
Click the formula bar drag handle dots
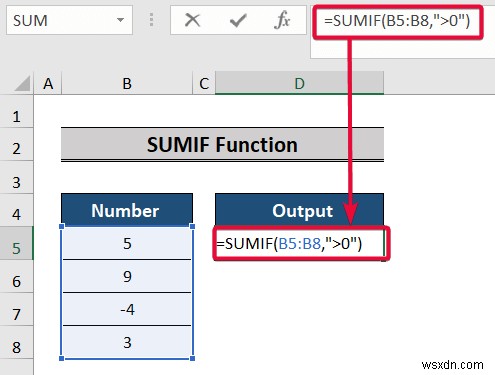[x=151, y=20]
